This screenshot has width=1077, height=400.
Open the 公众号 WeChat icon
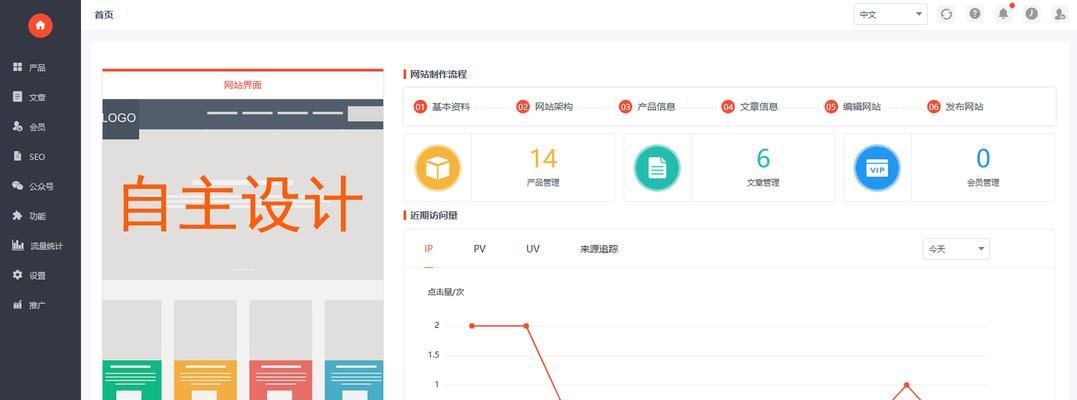(18, 186)
